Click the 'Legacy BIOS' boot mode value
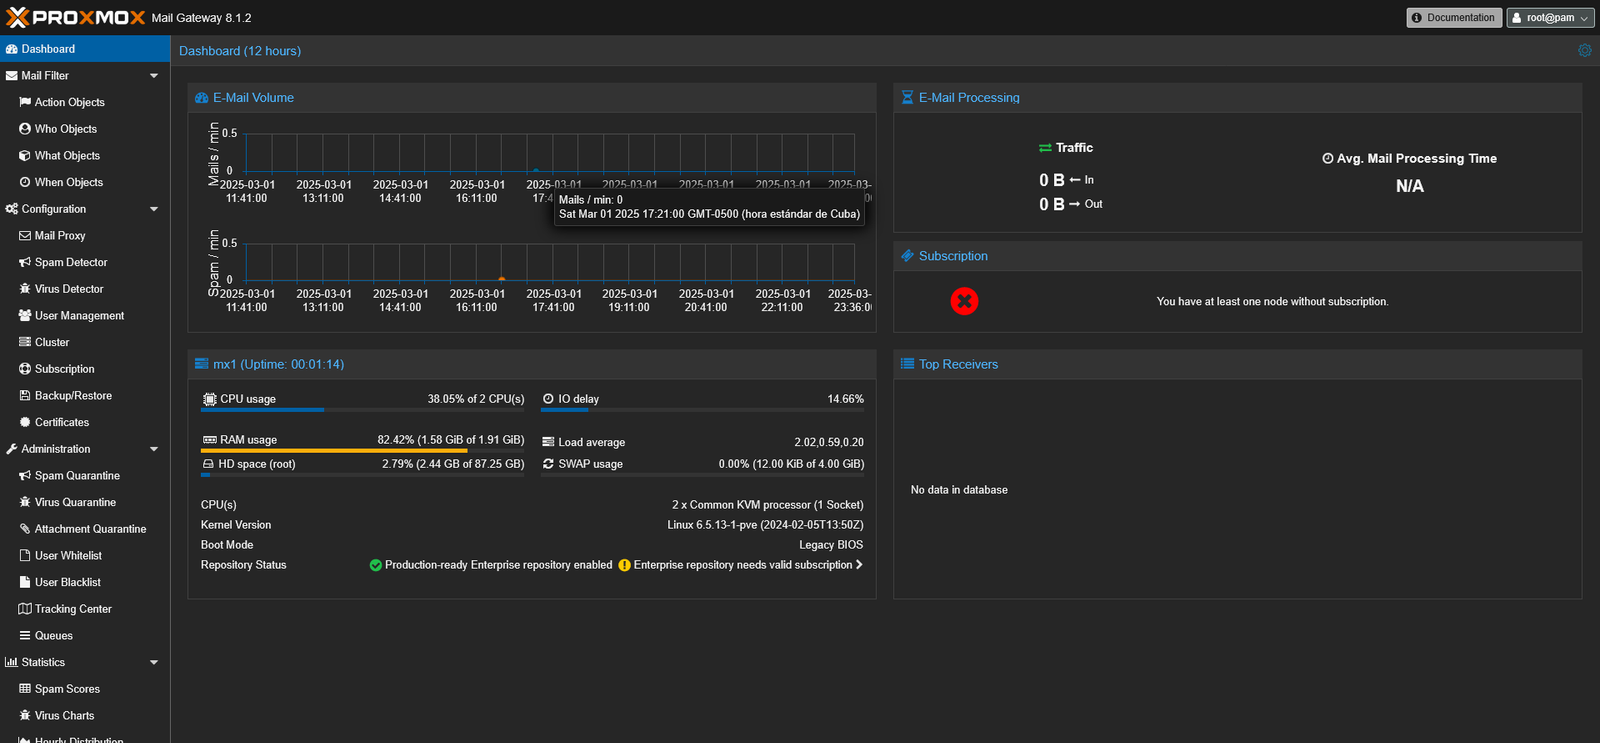Image resolution: width=1600 pixels, height=743 pixels. 831,545
